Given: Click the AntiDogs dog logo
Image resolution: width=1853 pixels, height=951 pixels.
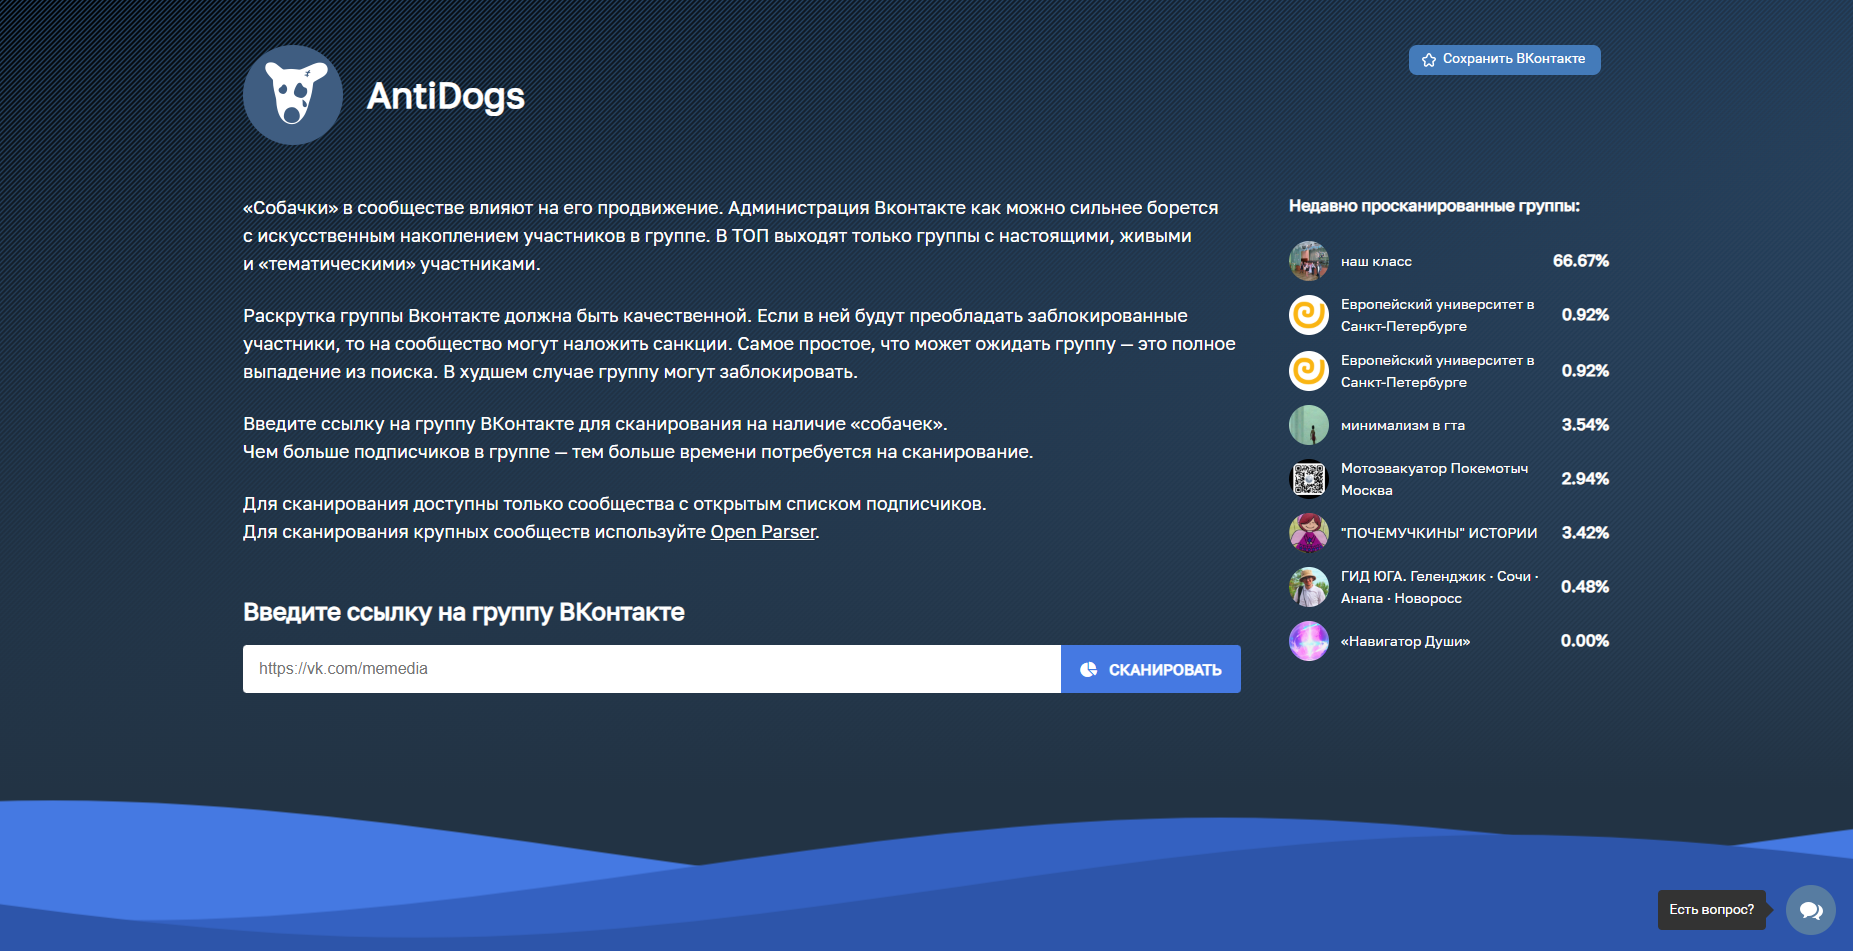Looking at the screenshot, I should pyautogui.click(x=293, y=95).
